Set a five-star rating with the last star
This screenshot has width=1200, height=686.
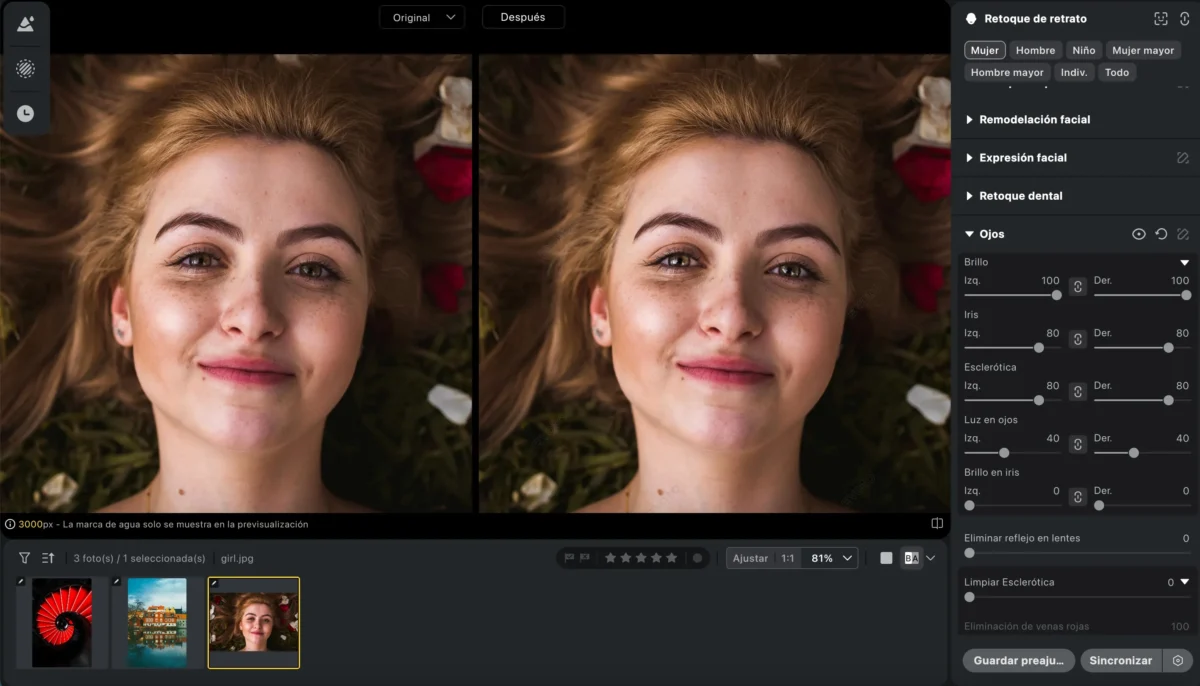672,558
